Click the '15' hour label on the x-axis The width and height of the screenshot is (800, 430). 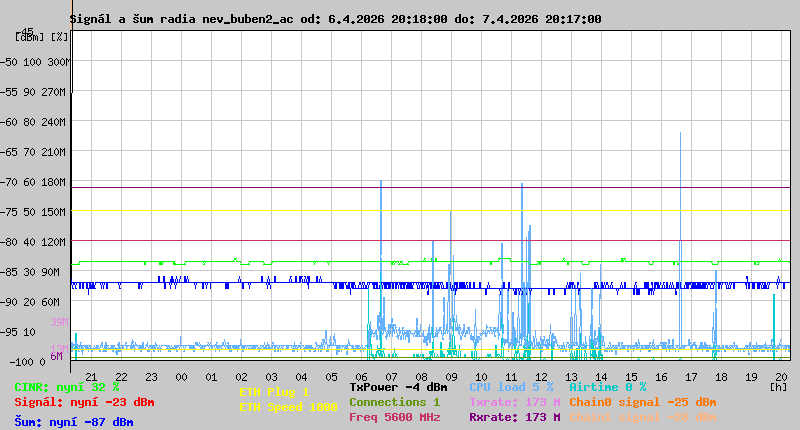click(x=632, y=377)
